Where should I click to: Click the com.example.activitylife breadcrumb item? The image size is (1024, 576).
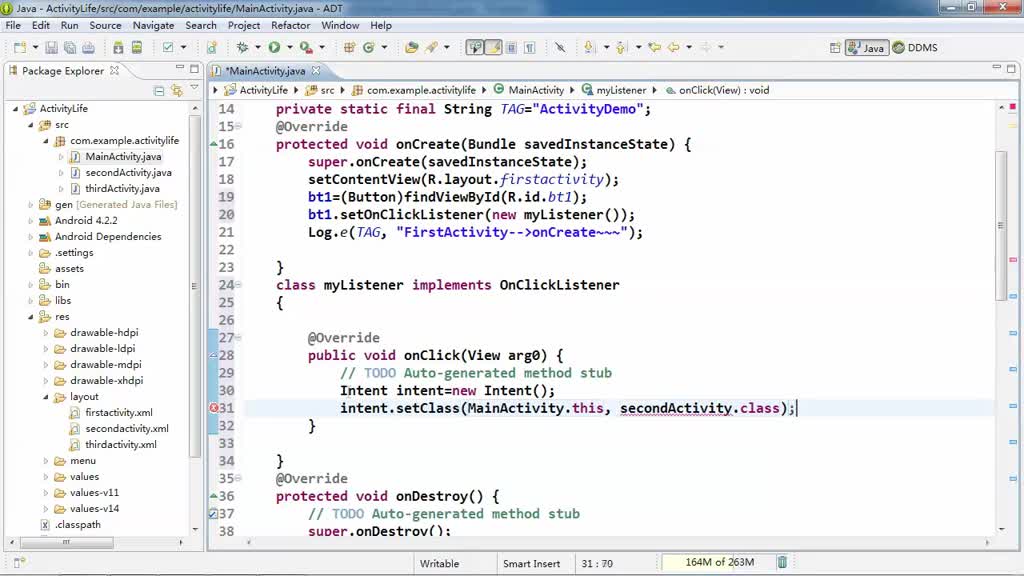(413, 90)
